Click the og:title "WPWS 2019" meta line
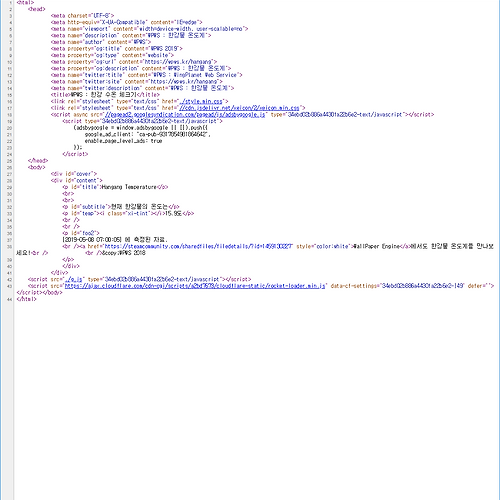The width and height of the screenshot is (500, 500). [x=116, y=49]
